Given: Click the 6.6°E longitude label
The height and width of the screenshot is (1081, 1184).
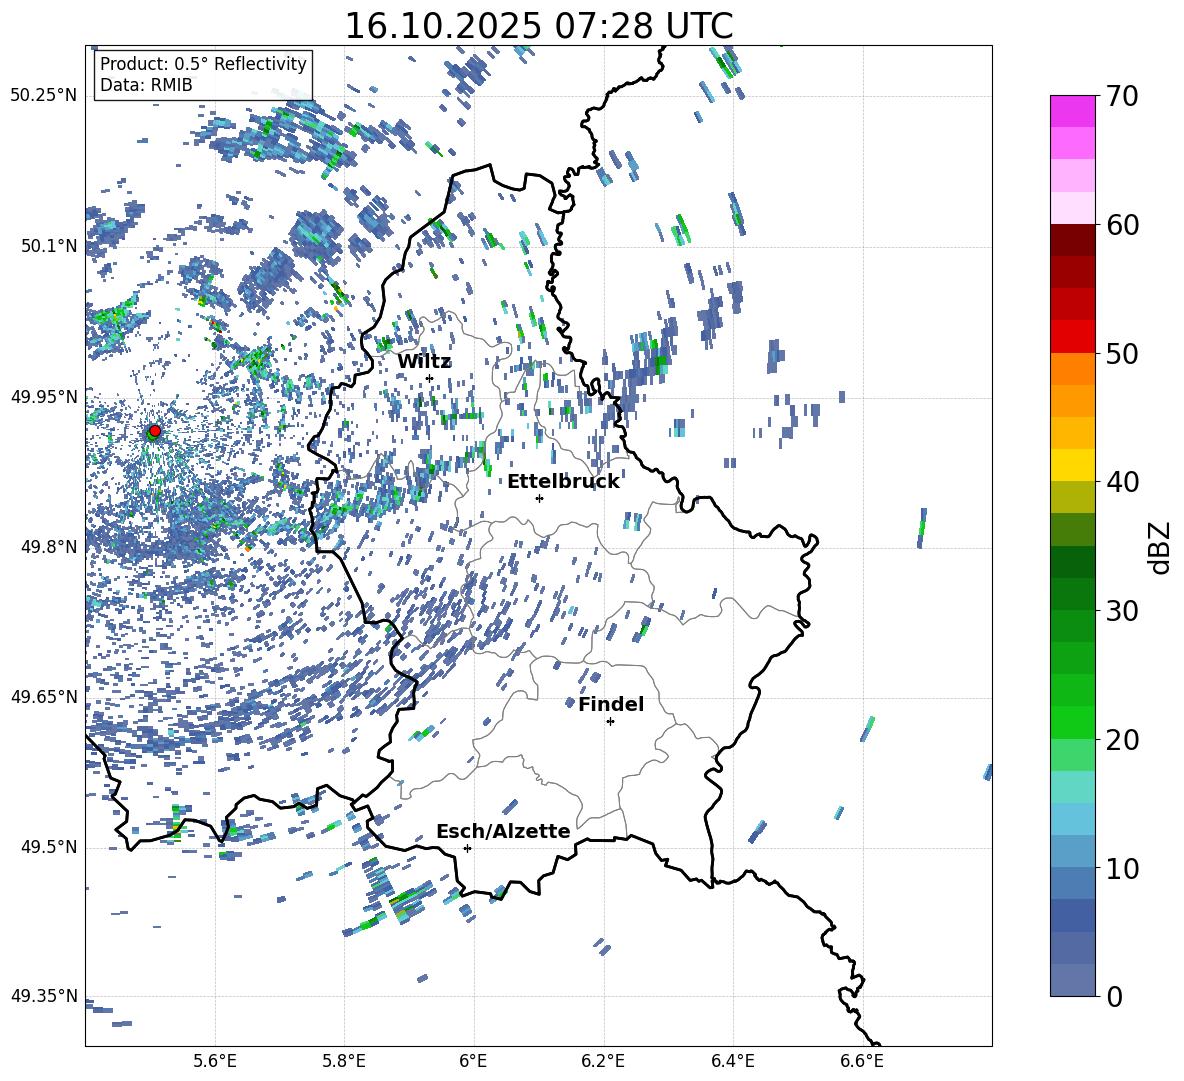Looking at the screenshot, I should (x=862, y=1061).
